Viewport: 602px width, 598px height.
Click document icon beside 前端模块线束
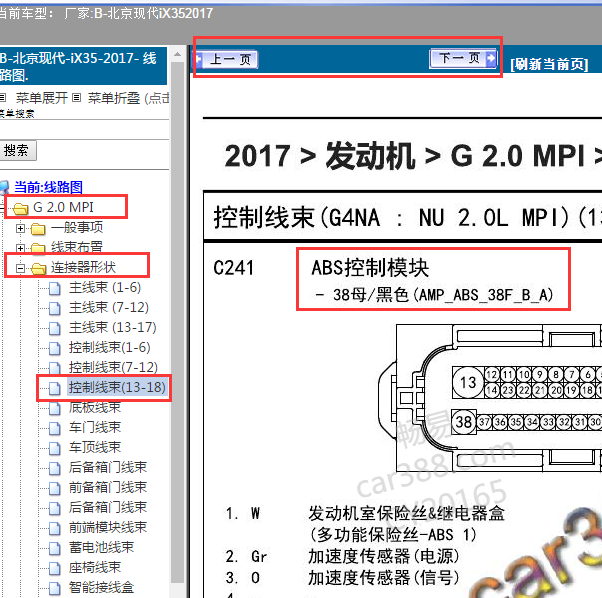pyautogui.click(x=55, y=528)
